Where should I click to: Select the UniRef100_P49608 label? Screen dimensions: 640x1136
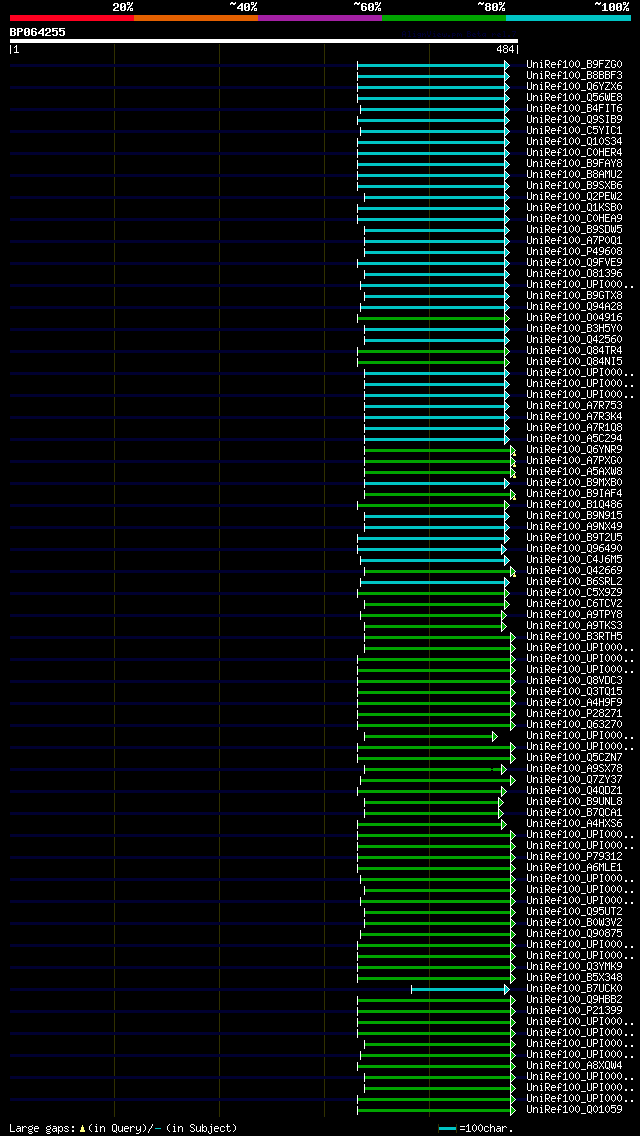pos(574,251)
